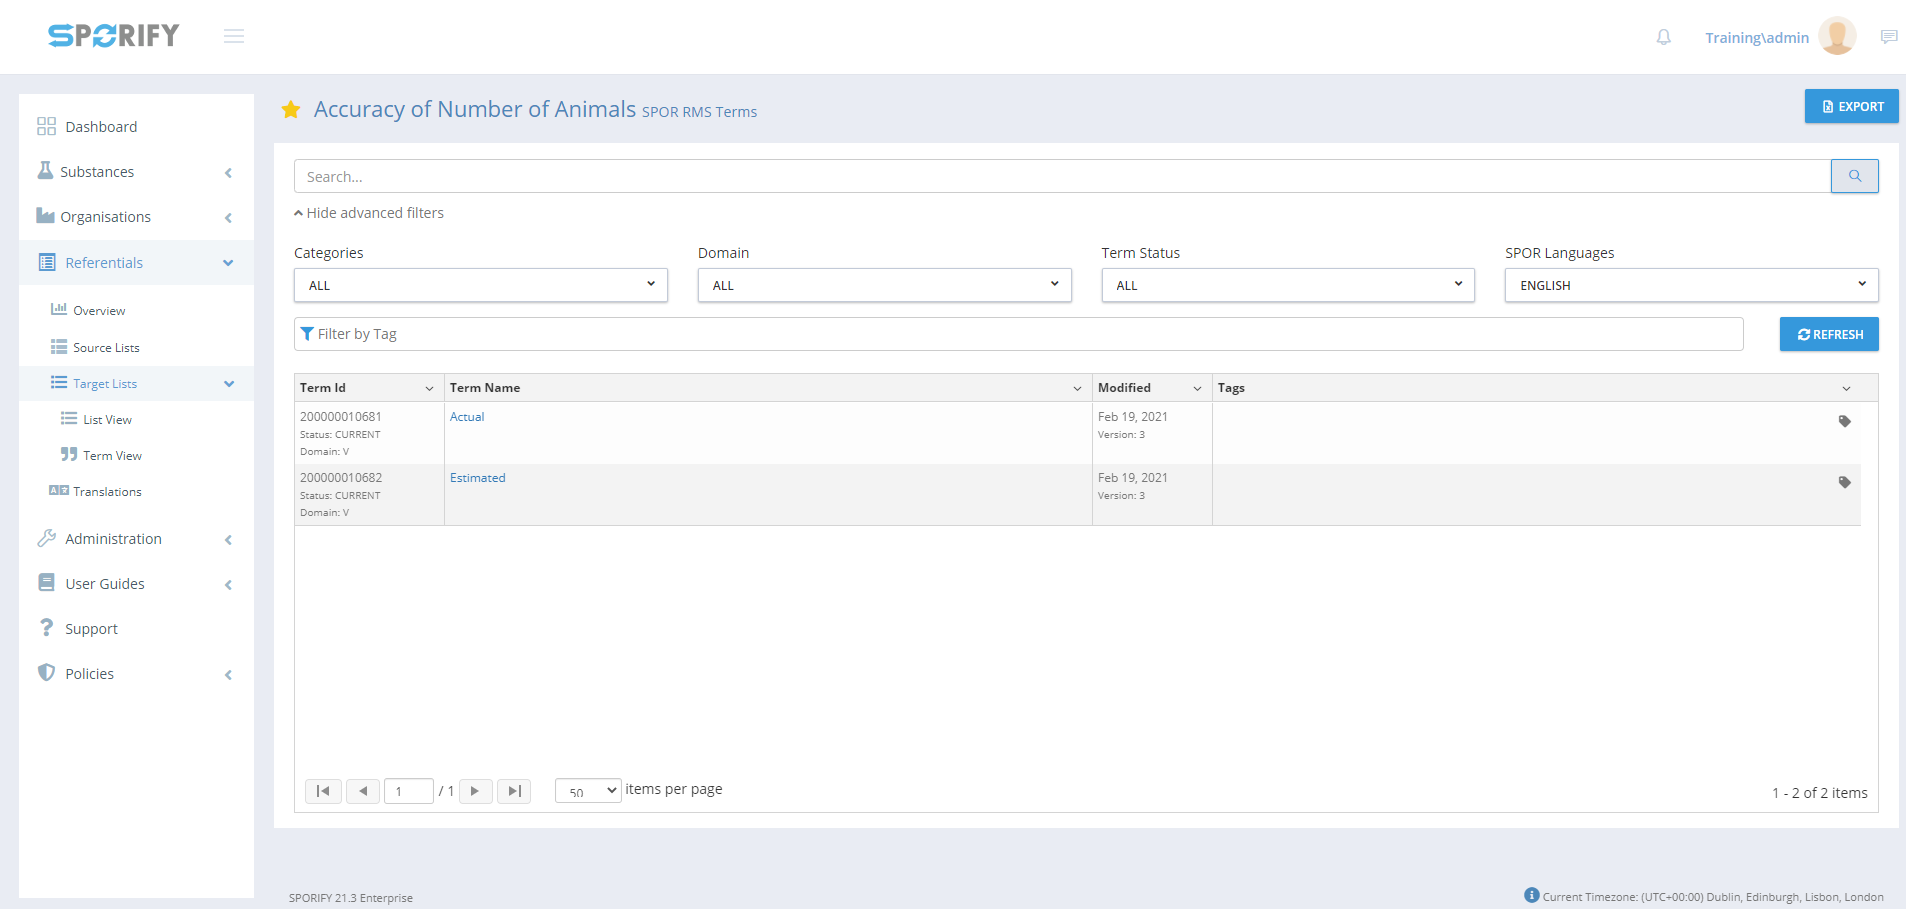Click the timezone info icon
Image resolution: width=1906 pixels, height=909 pixels.
point(1531,895)
